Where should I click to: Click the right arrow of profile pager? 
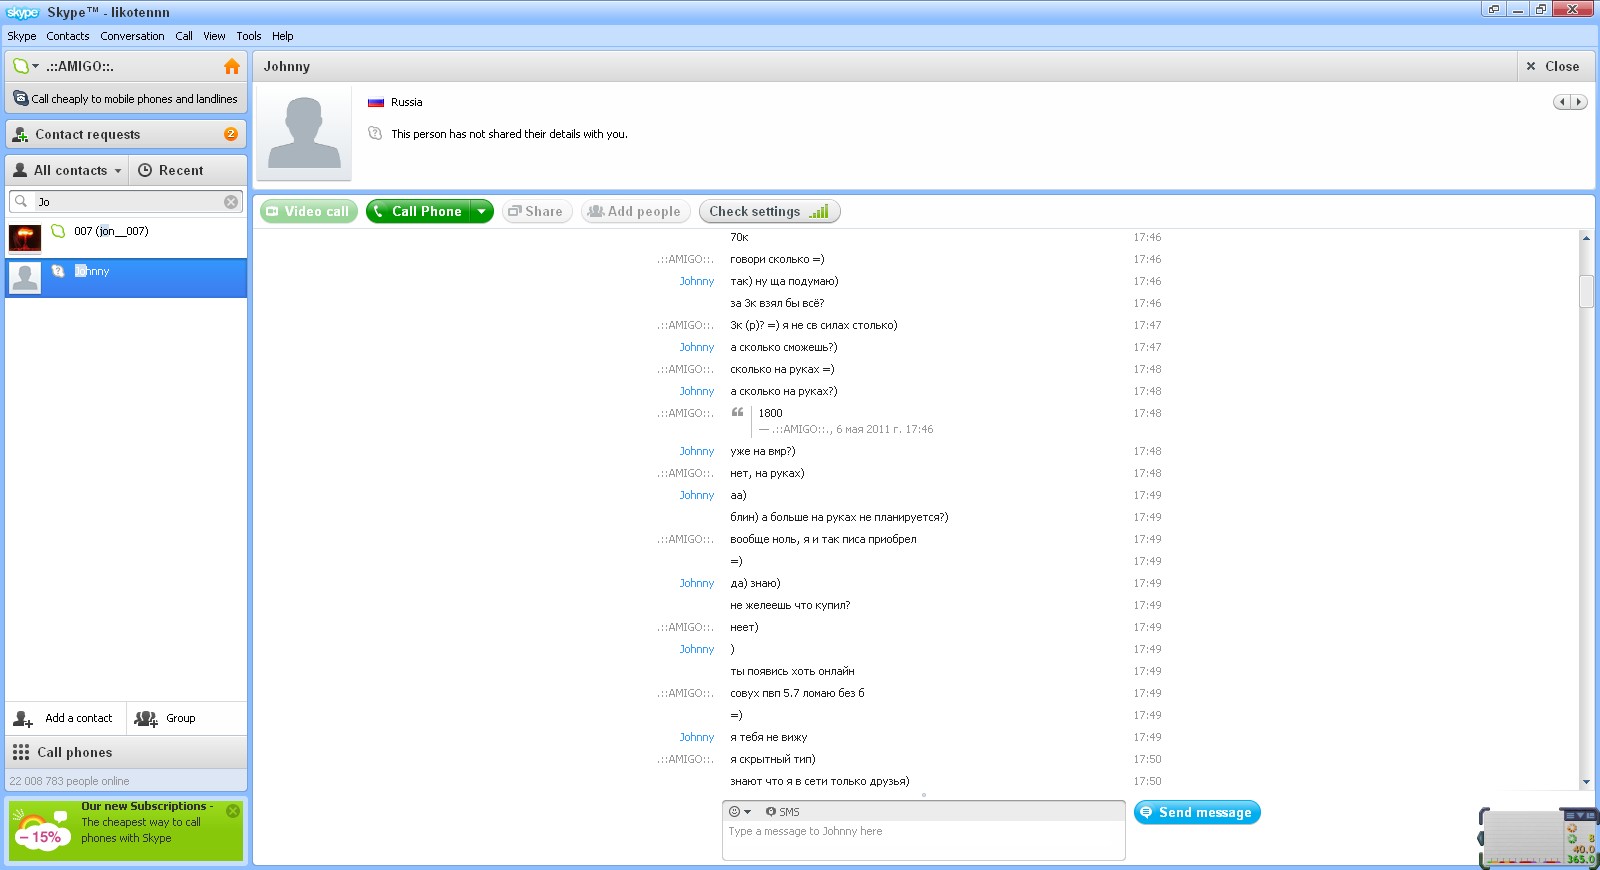click(x=1579, y=102)
